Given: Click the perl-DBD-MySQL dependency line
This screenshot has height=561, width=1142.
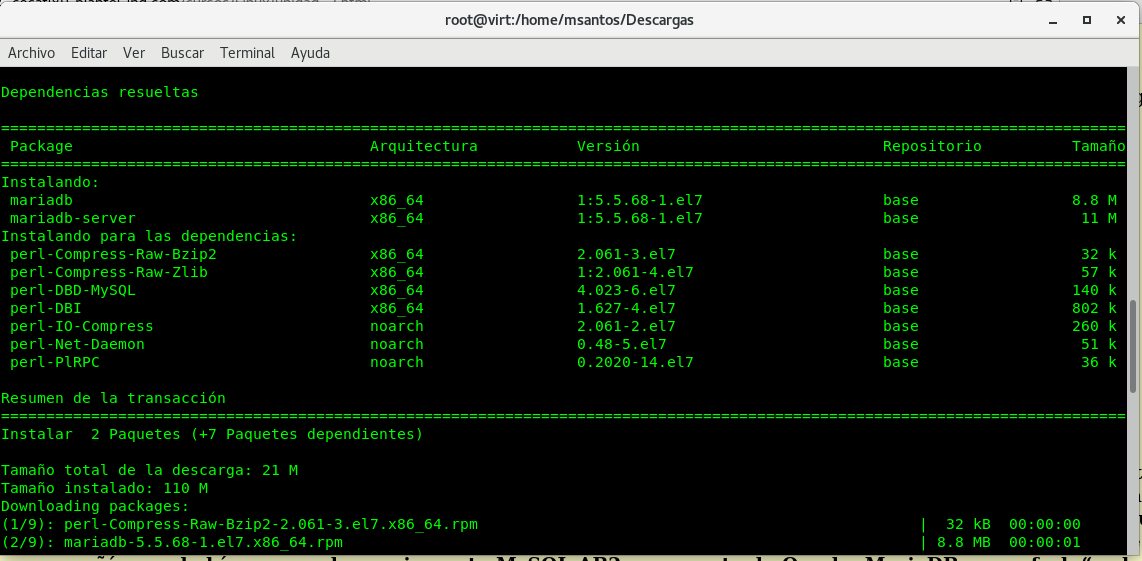Looking at the screenshot, I should tap(73, 290).
